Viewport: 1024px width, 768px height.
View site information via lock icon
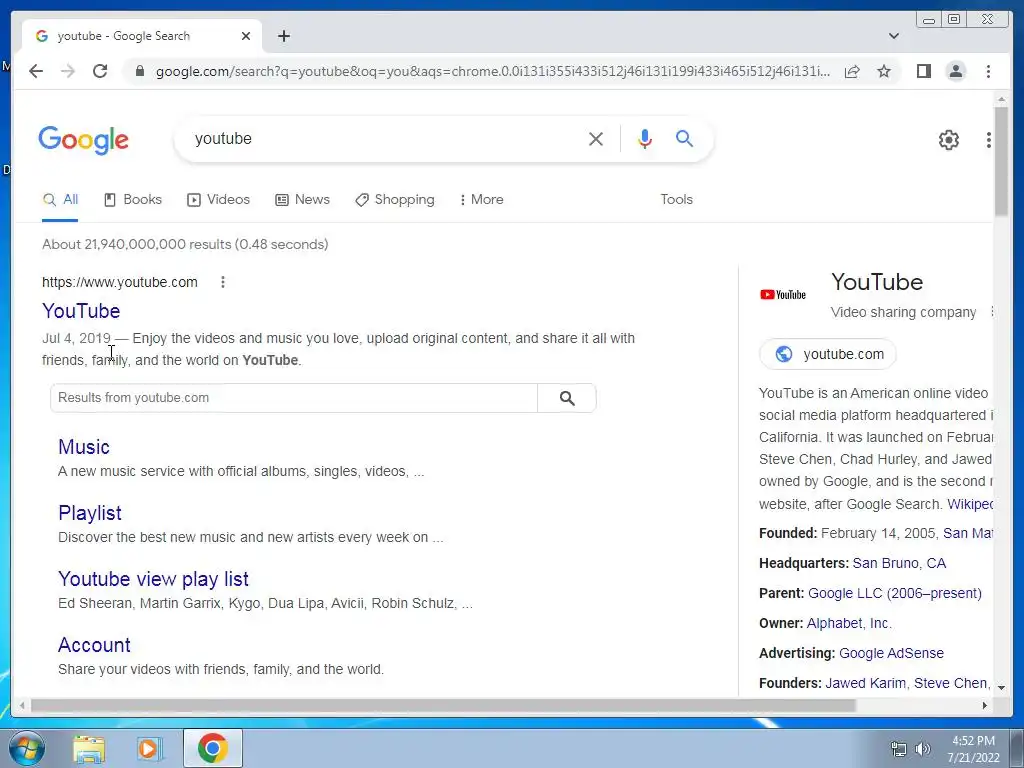point(139,71)
